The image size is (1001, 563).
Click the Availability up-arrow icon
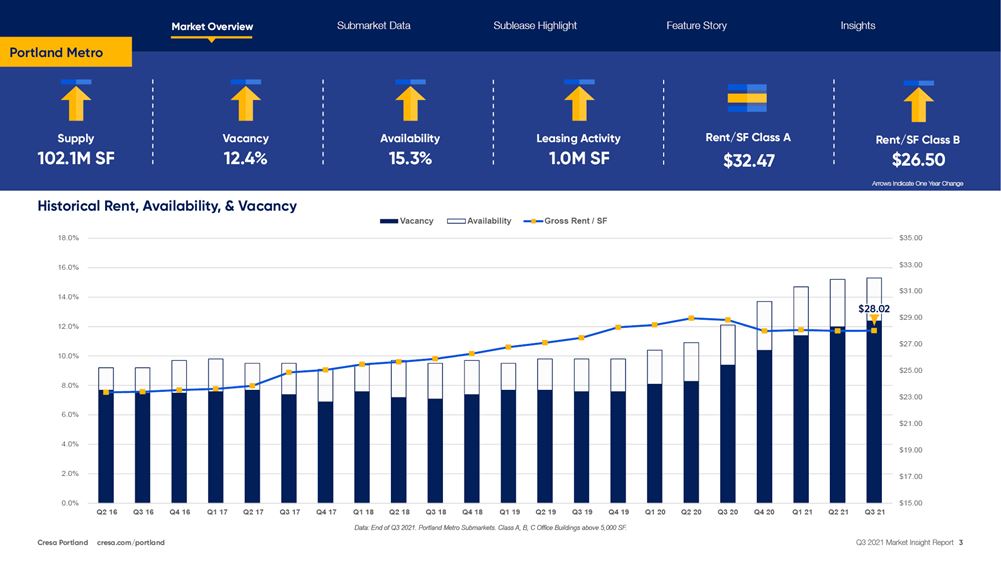point(410,102)
